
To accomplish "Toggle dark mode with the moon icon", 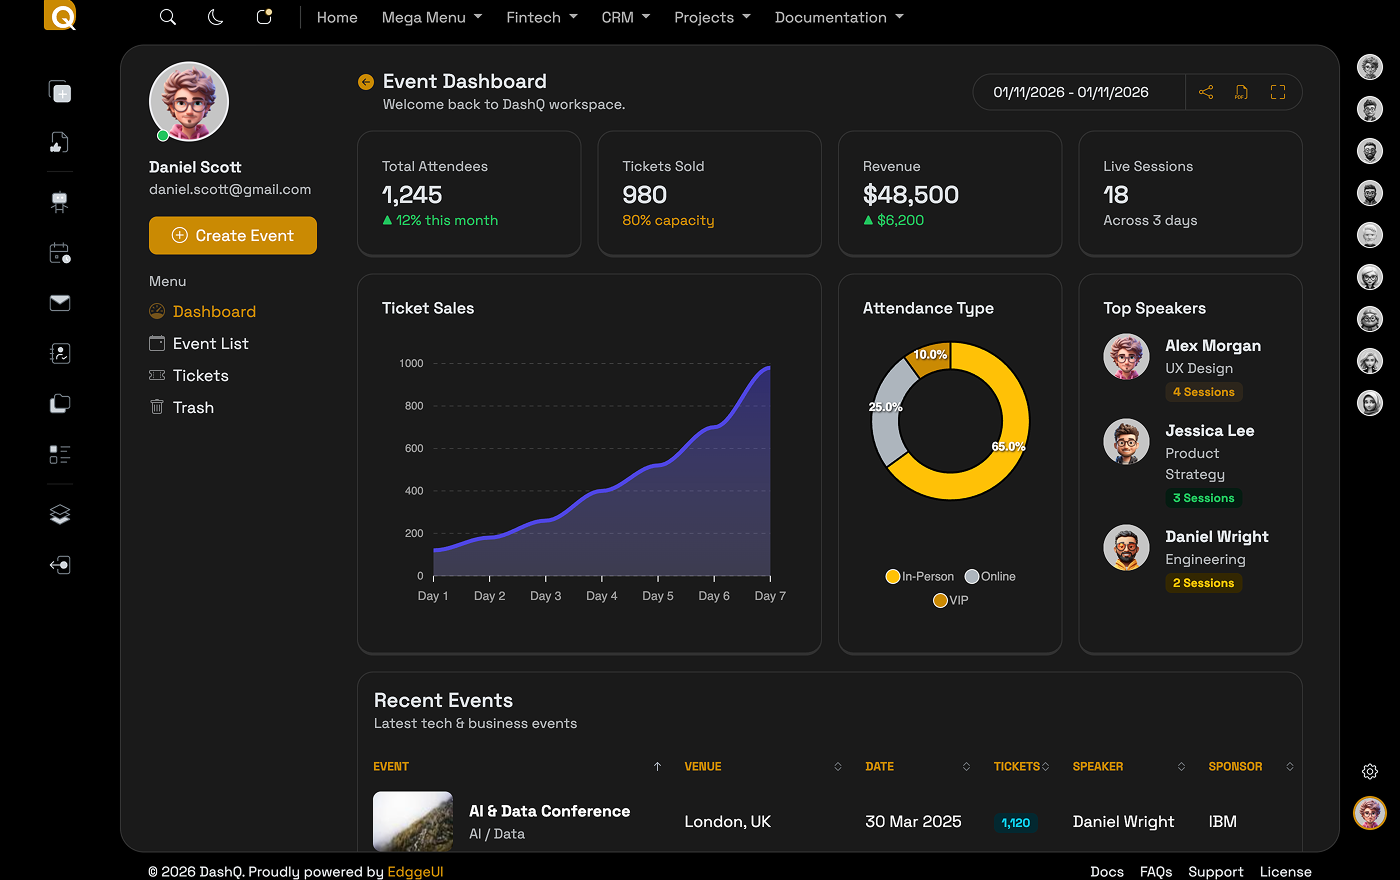I will [x=215, y=17].
